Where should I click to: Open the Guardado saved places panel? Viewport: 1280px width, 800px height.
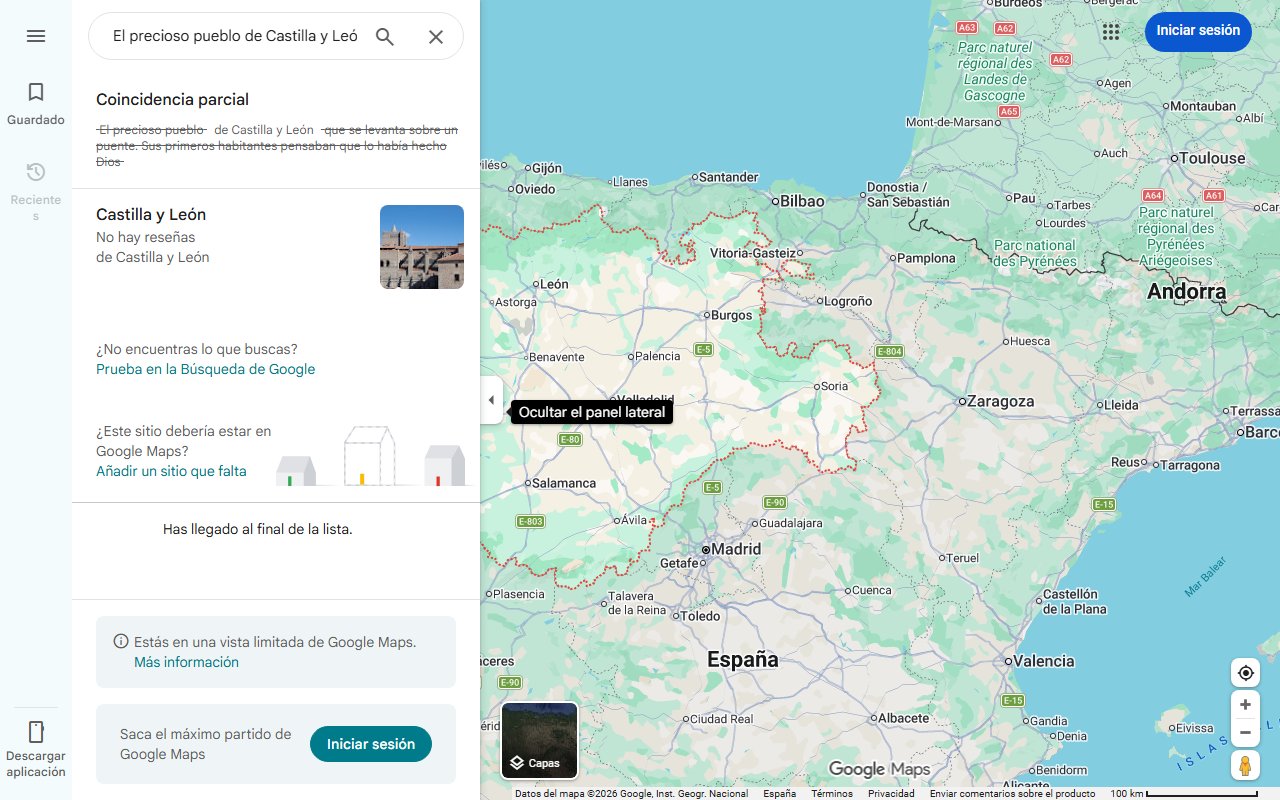[36, 103]
